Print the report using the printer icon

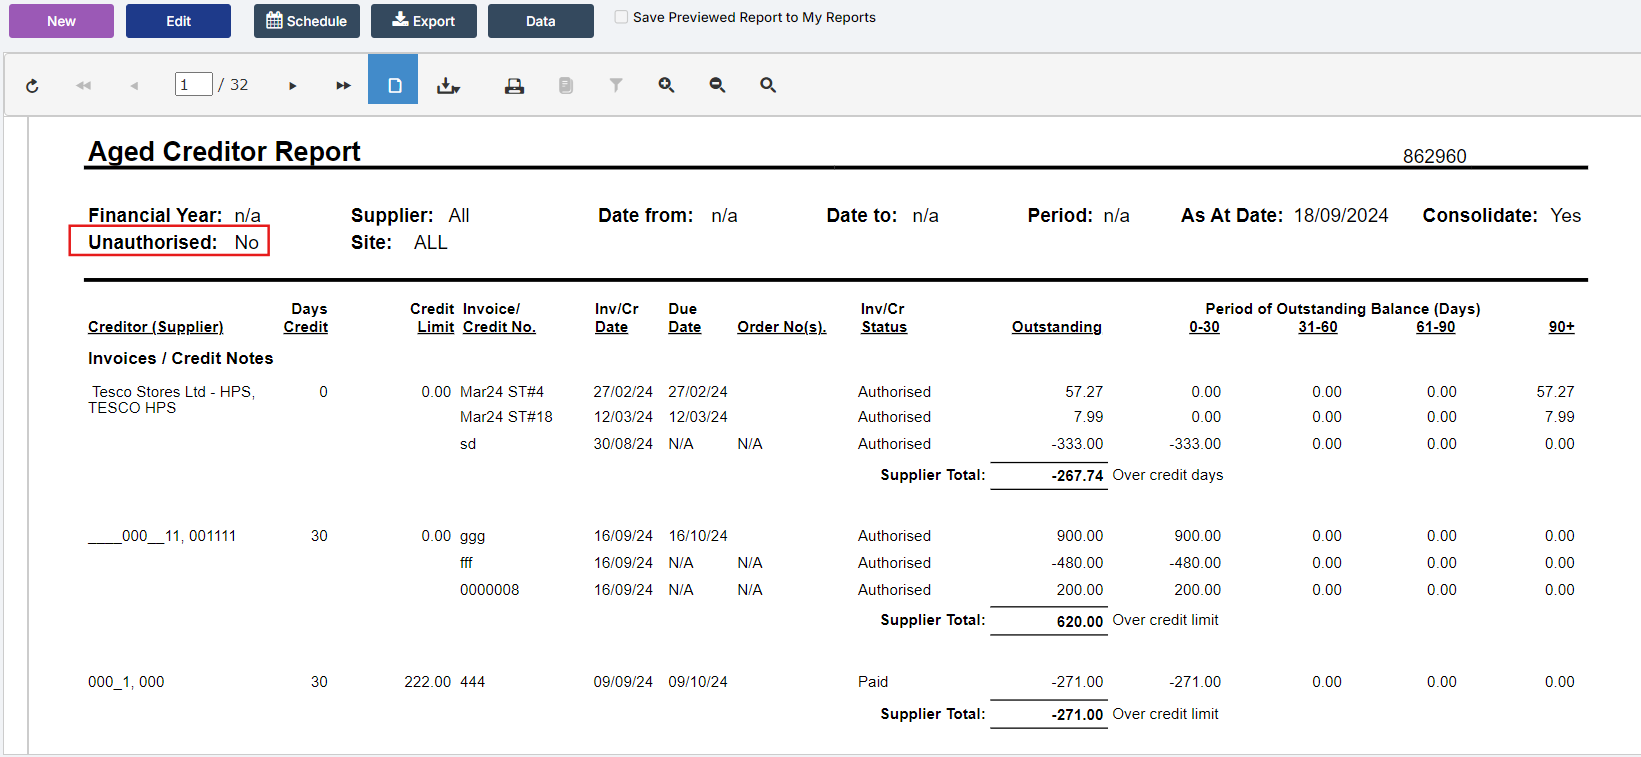(514, 86)
